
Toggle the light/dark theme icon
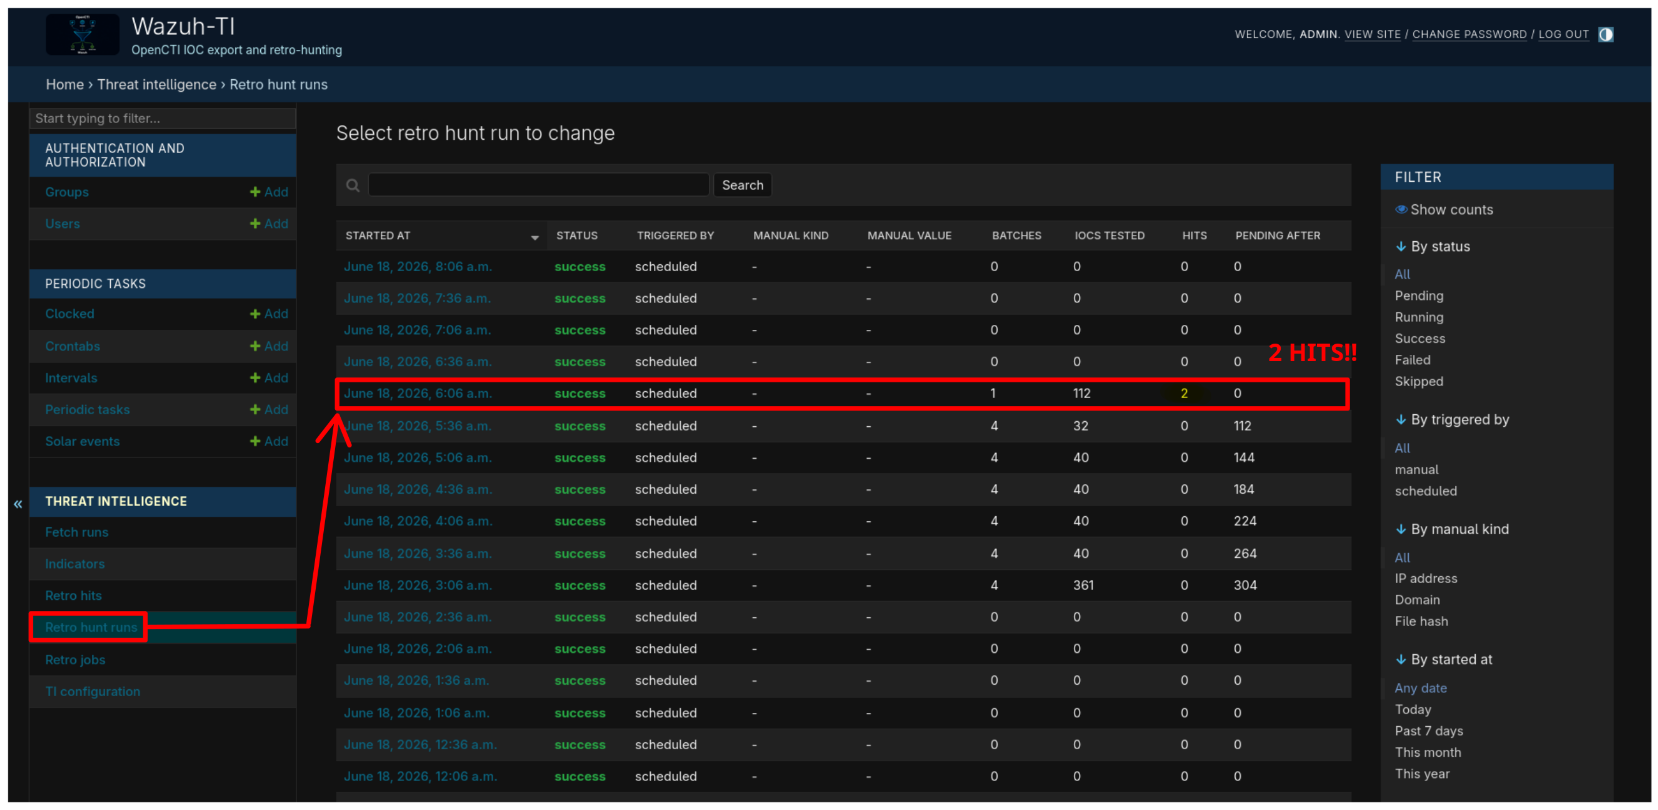pyautogui.click(x=1605, y=34)
